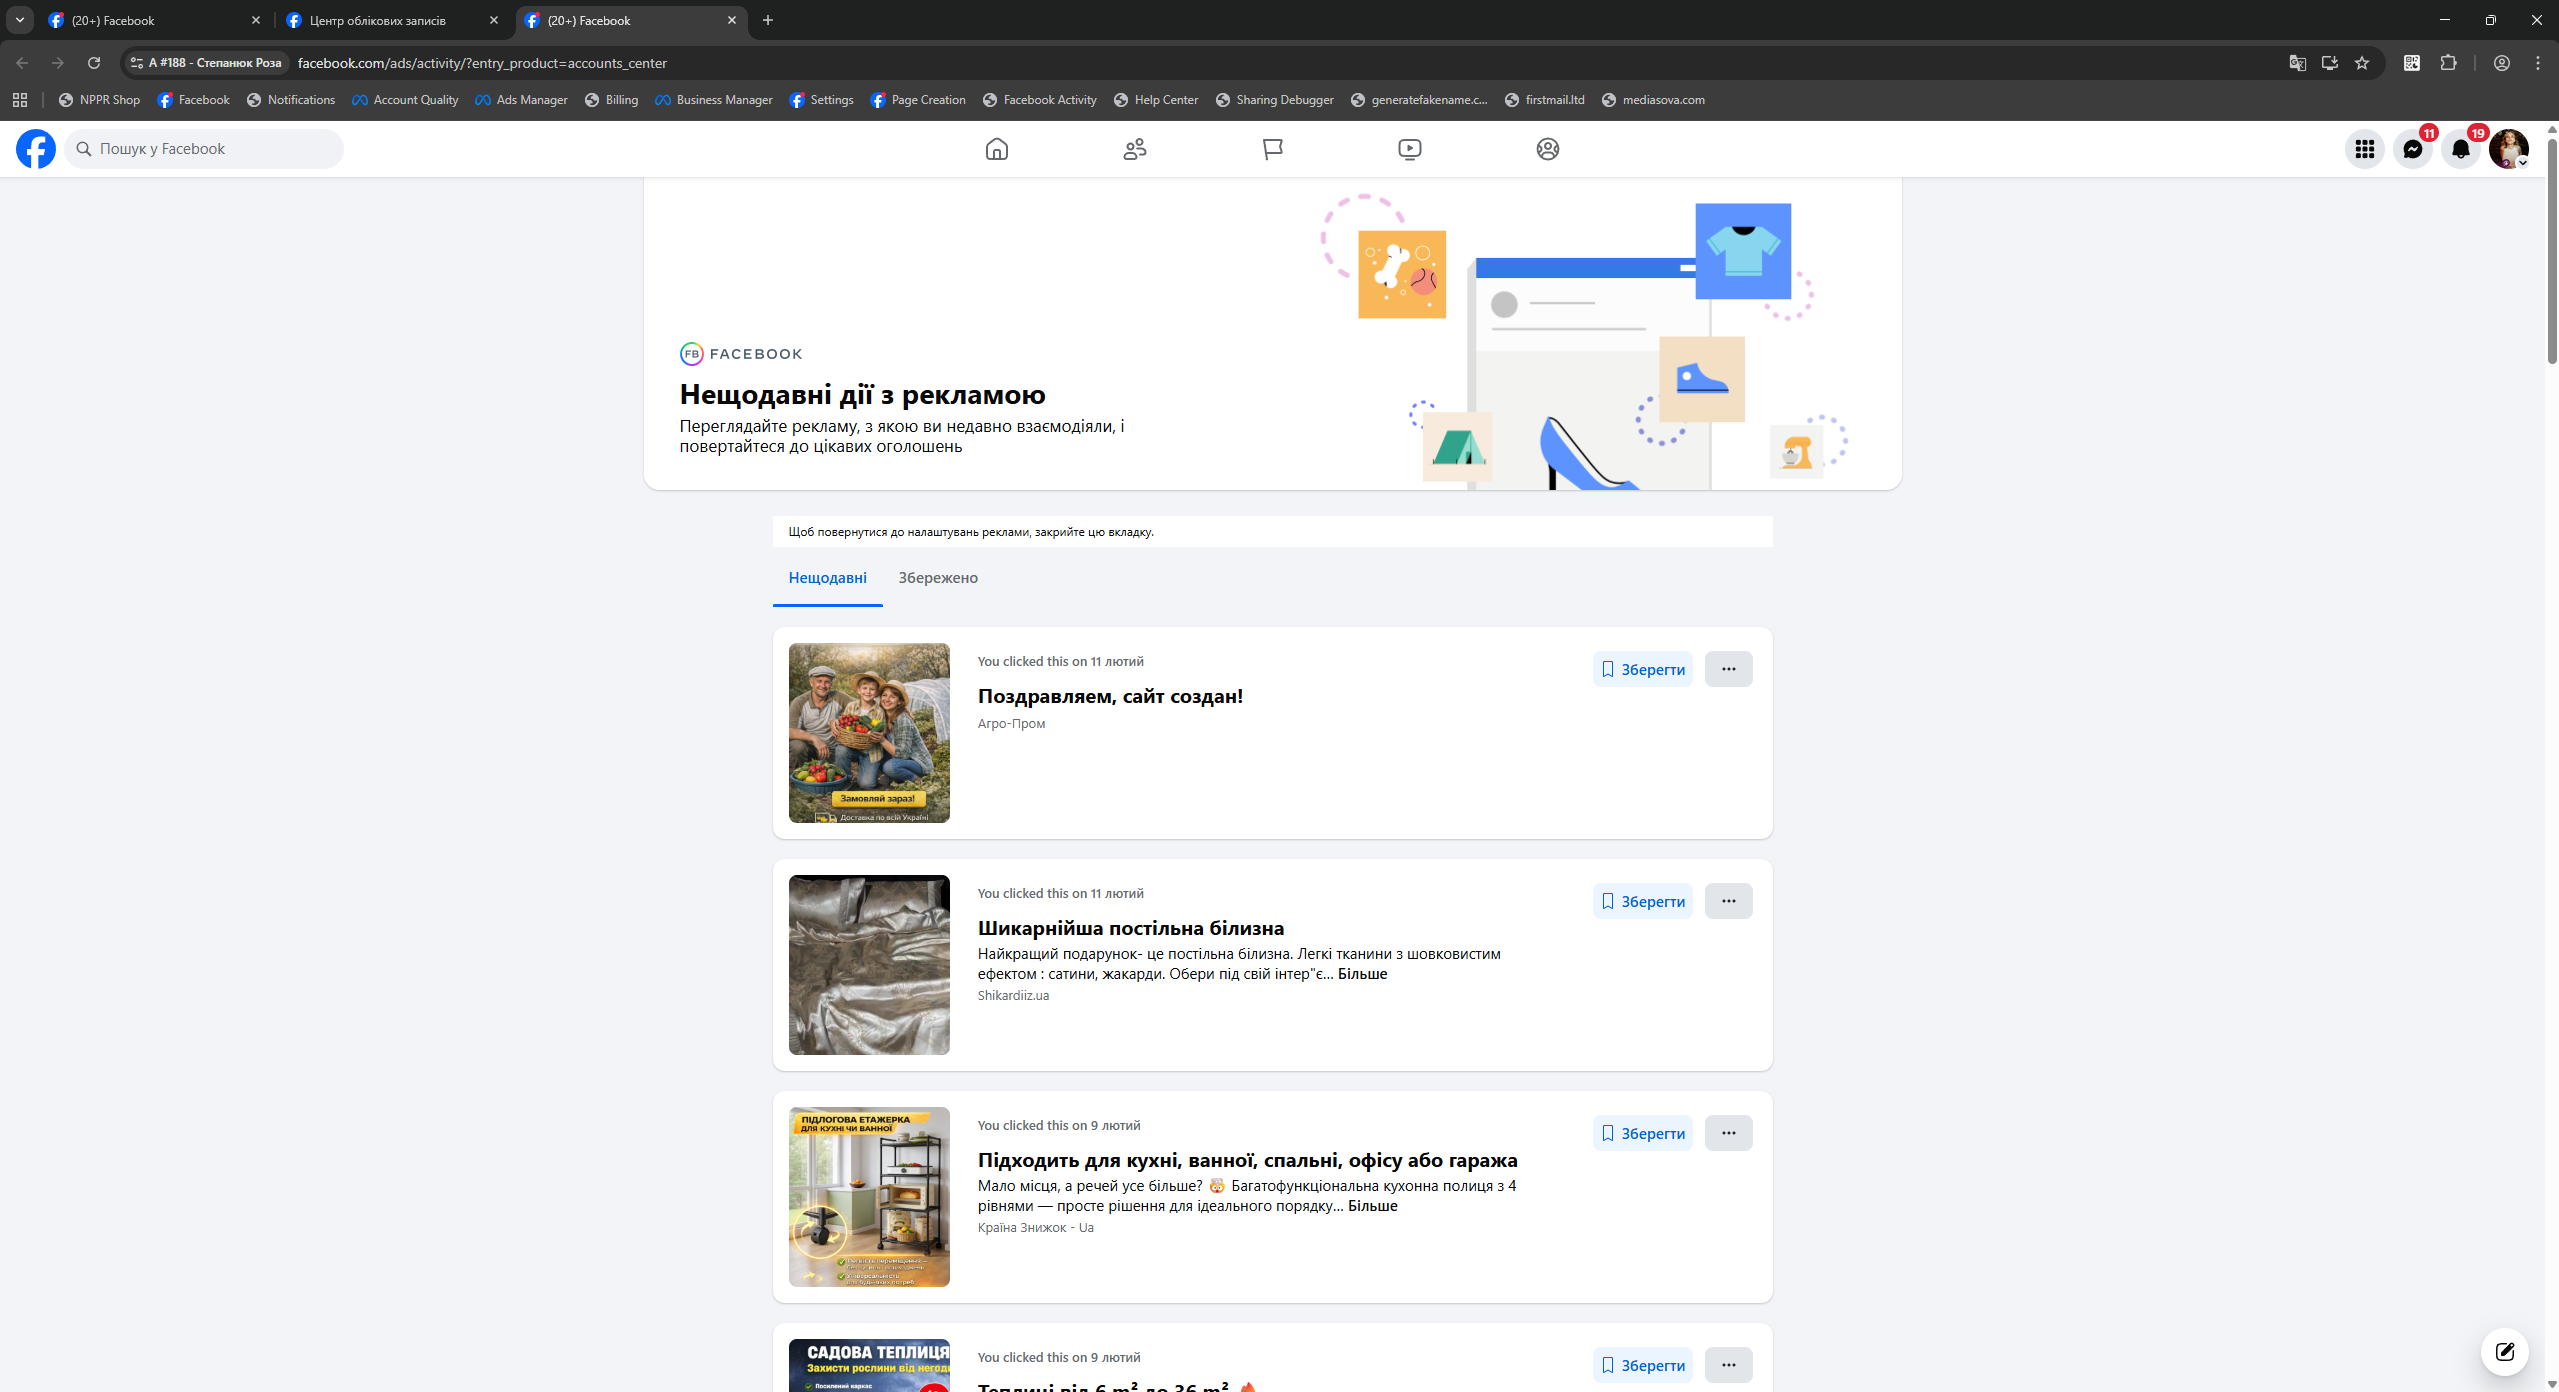The width and height of the screenshot is (2559, 1392).
Task: Open Facebook Home feed icon
Action: [x=996, y=149]
